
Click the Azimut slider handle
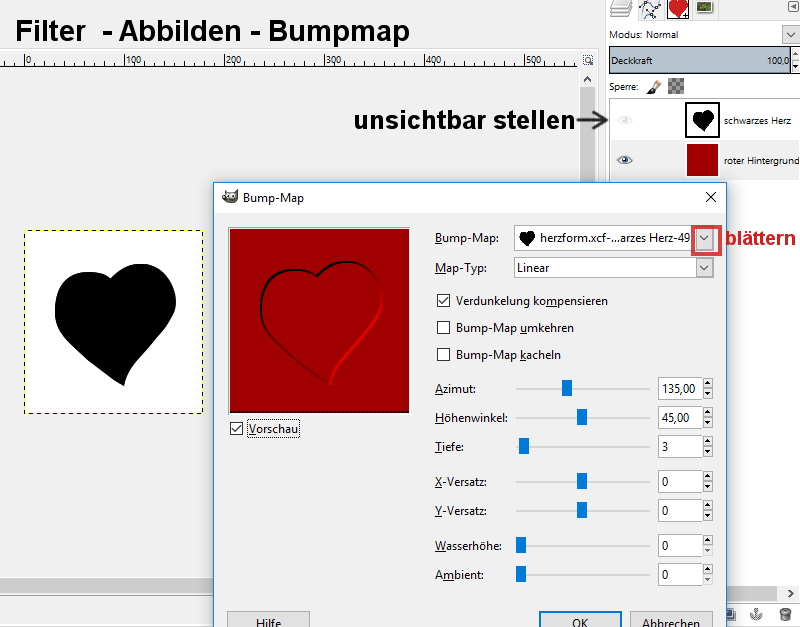click(567, 388)
